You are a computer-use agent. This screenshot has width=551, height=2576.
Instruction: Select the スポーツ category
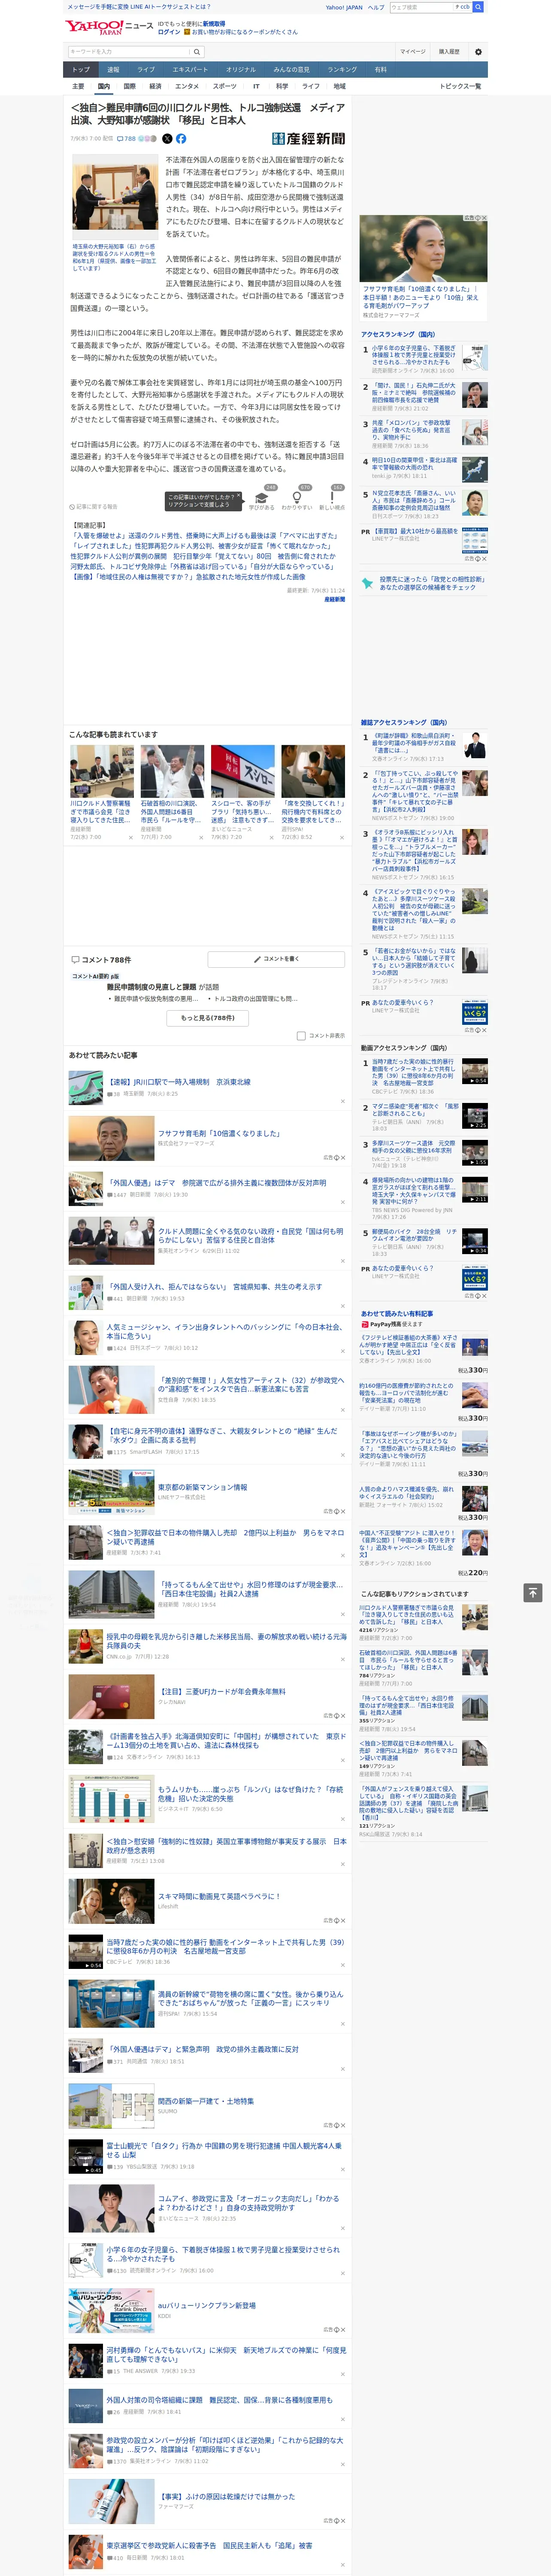[x=225, y=86]
